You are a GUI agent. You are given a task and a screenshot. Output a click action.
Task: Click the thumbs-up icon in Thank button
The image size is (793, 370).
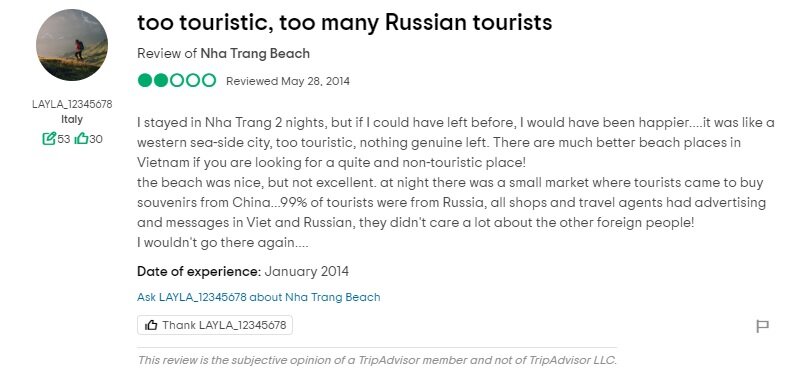pyautogui.click(x=151, y=325)
